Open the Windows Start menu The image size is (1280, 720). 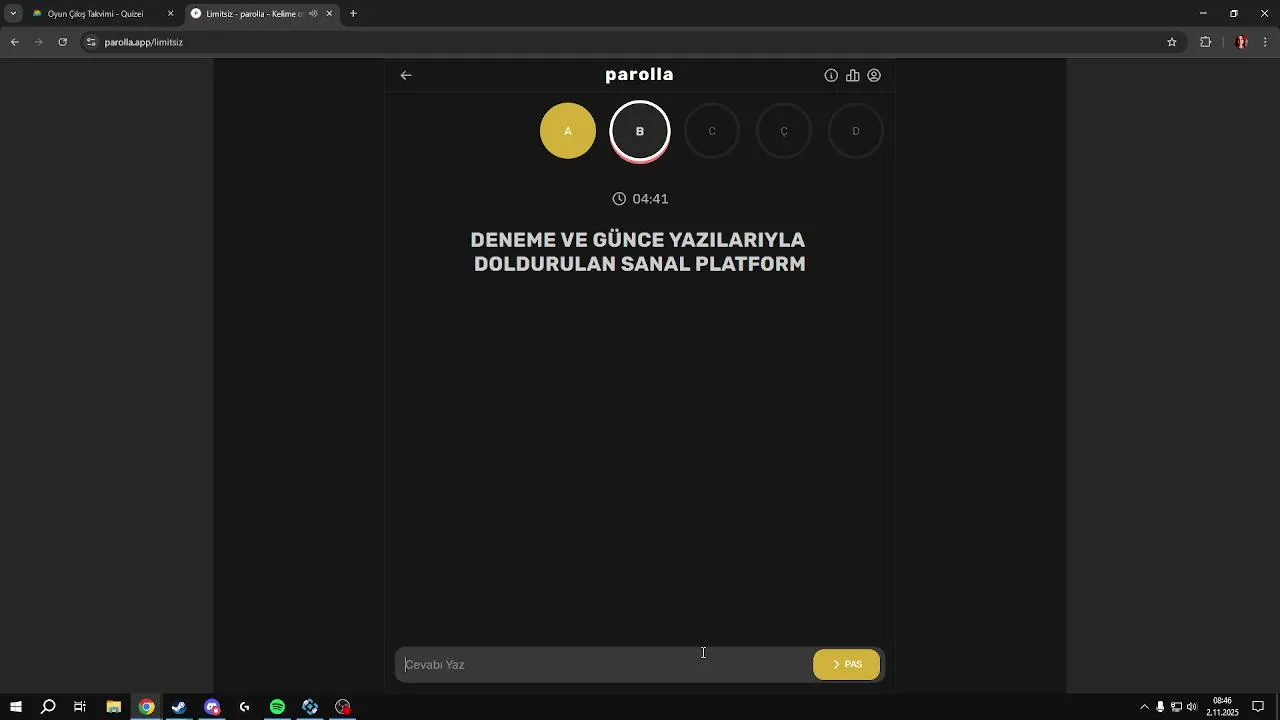coord(16,707)
